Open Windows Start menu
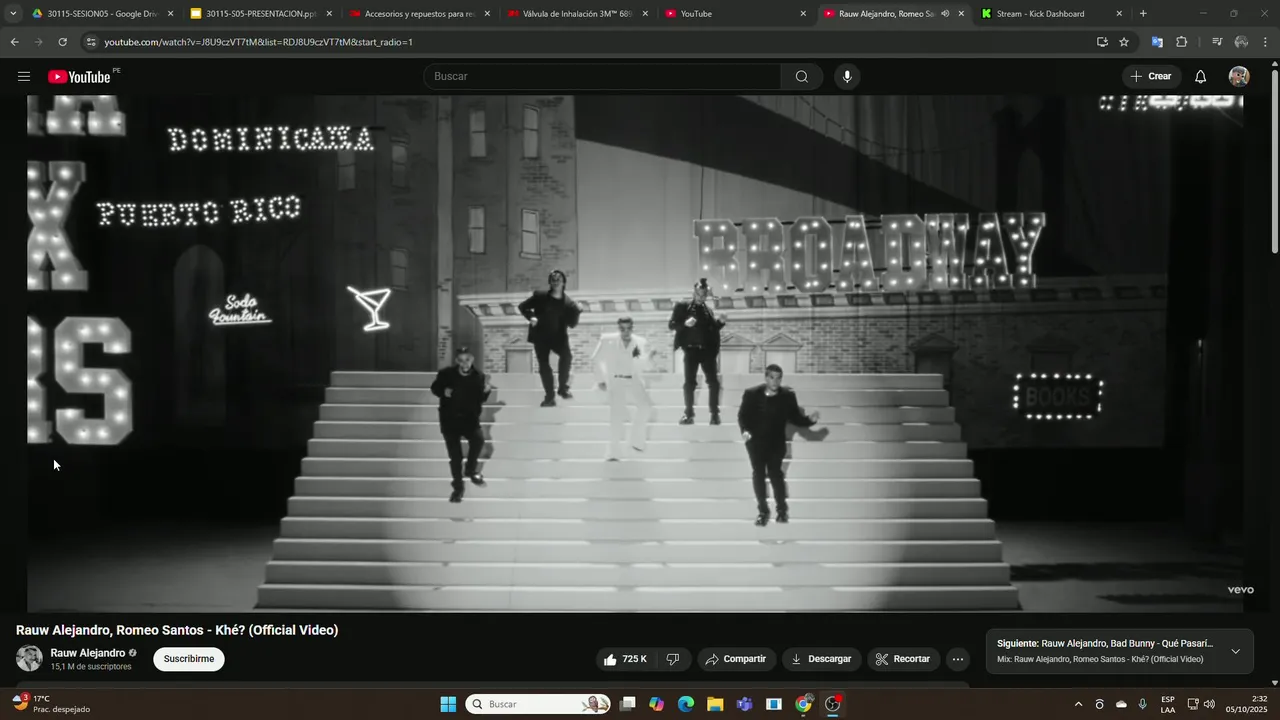The width and height of the screenshot is (1280, 720). 448,704
